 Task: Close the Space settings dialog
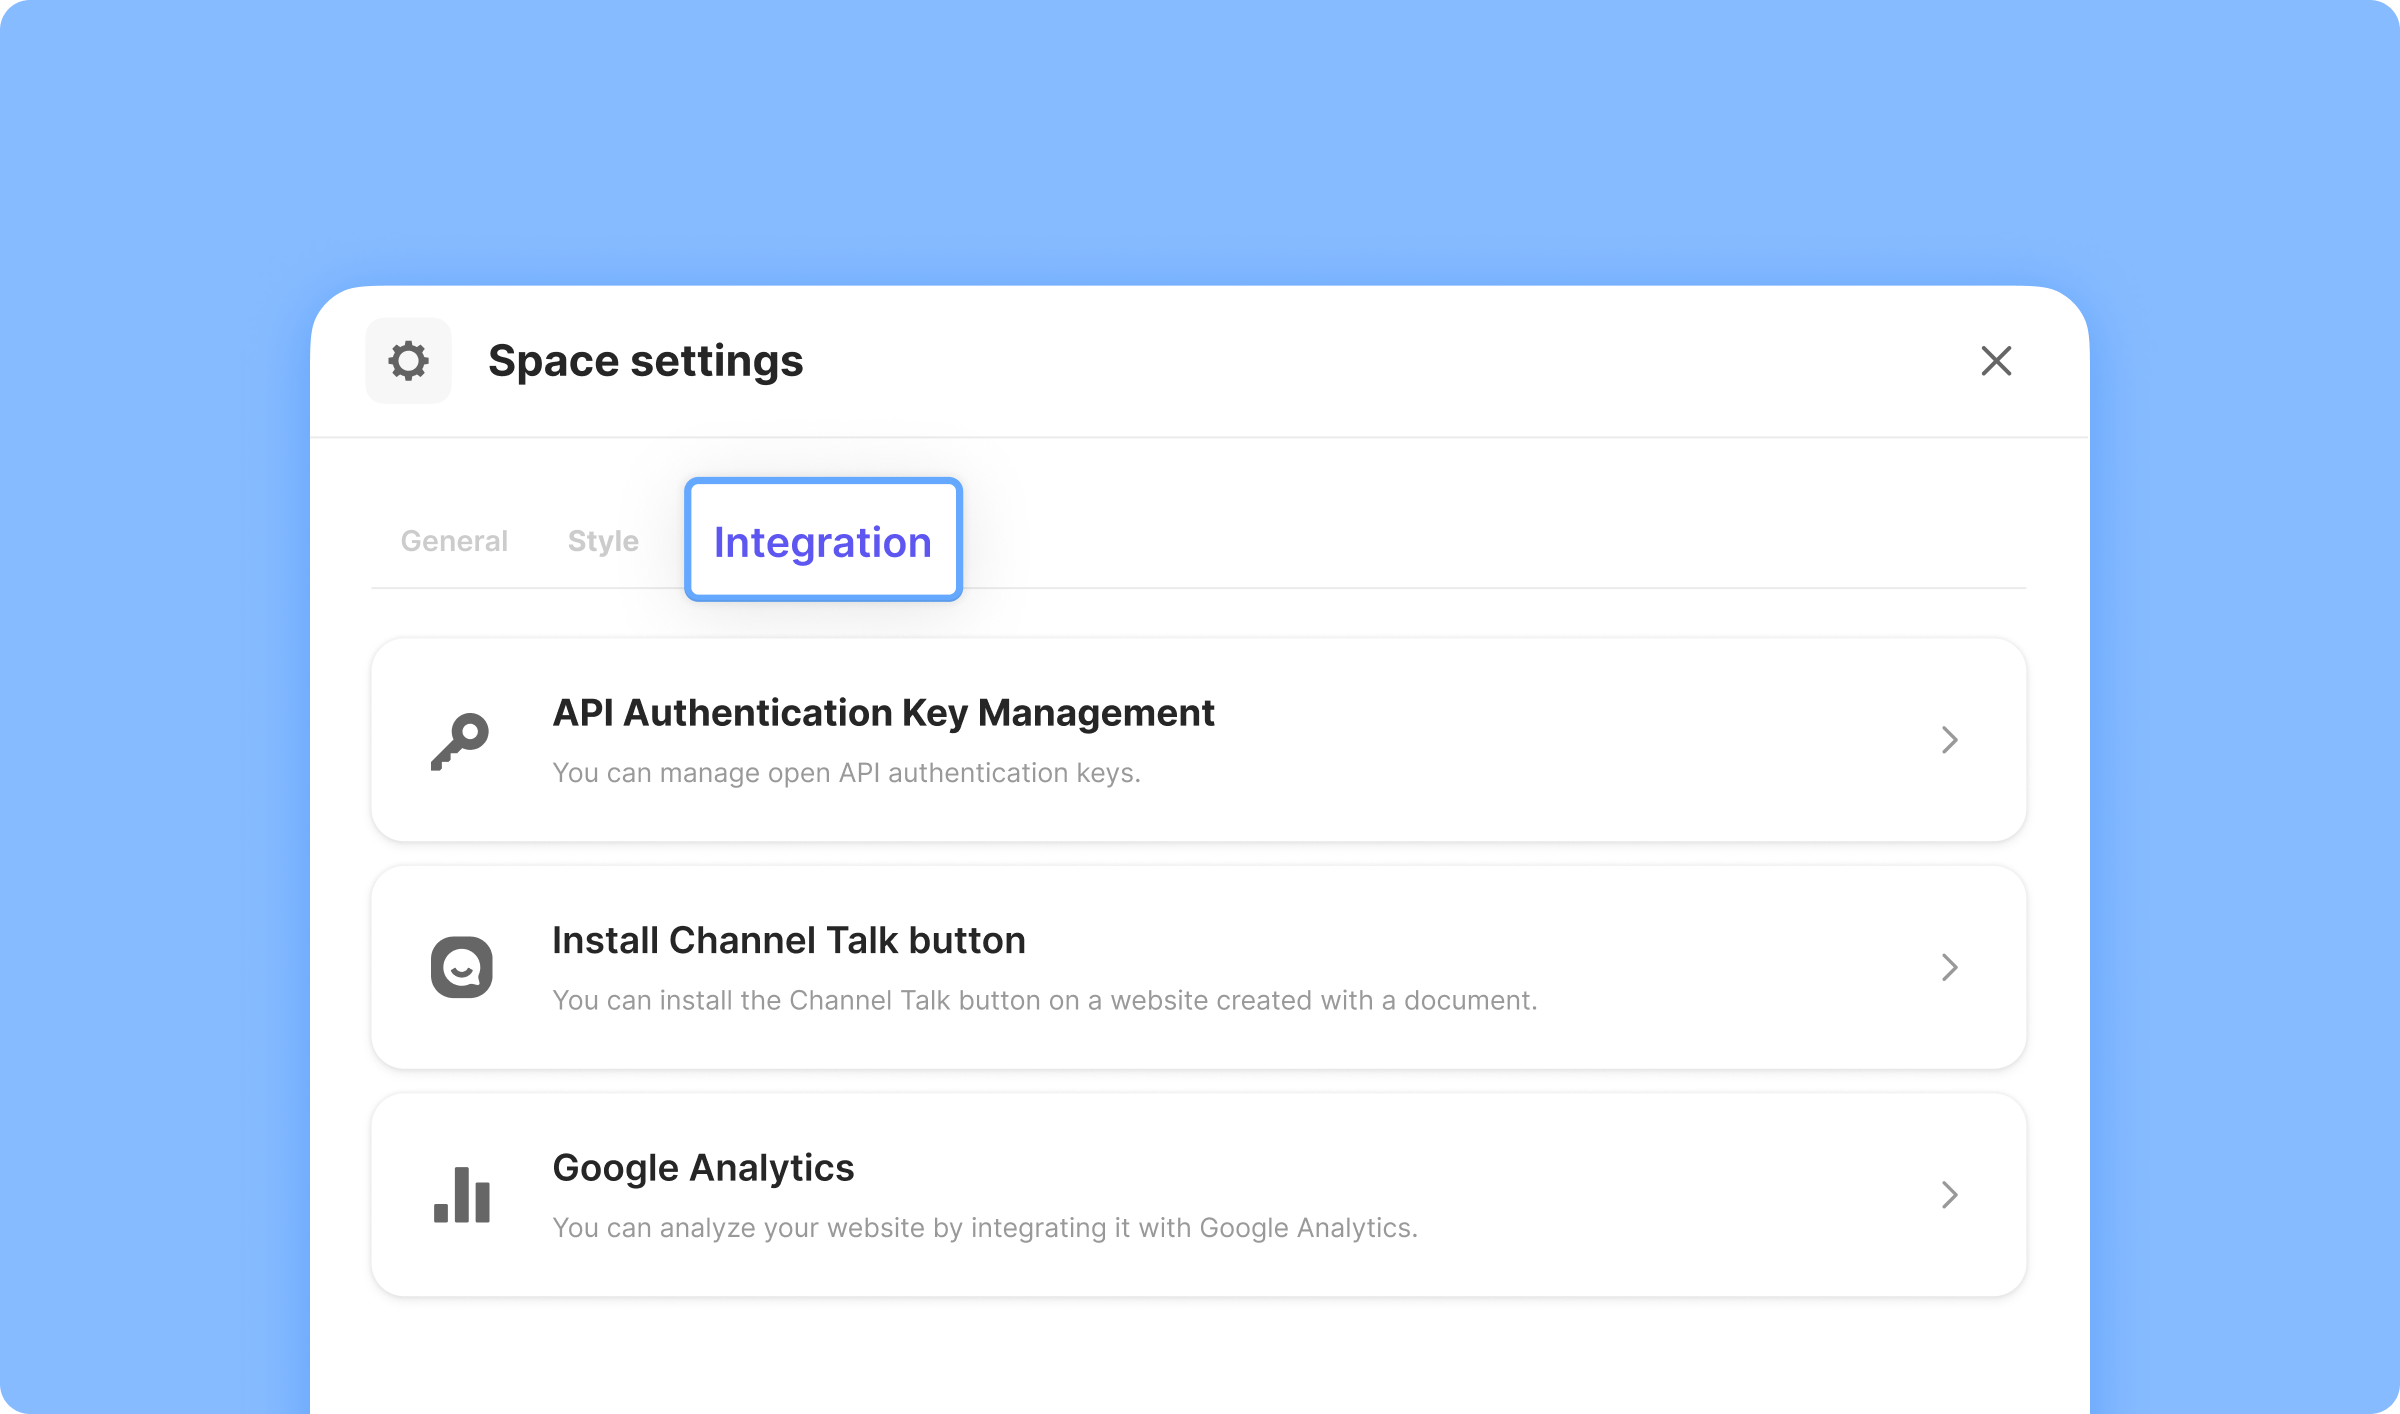[x=1996, y=361]
